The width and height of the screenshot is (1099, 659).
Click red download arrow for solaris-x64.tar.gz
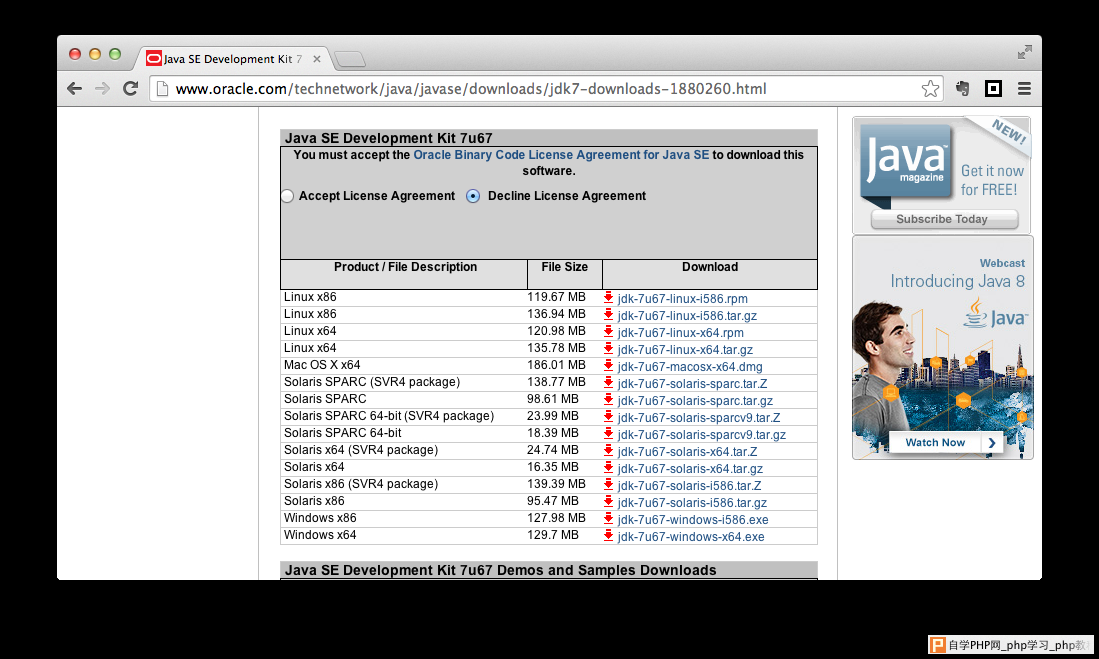608,468
